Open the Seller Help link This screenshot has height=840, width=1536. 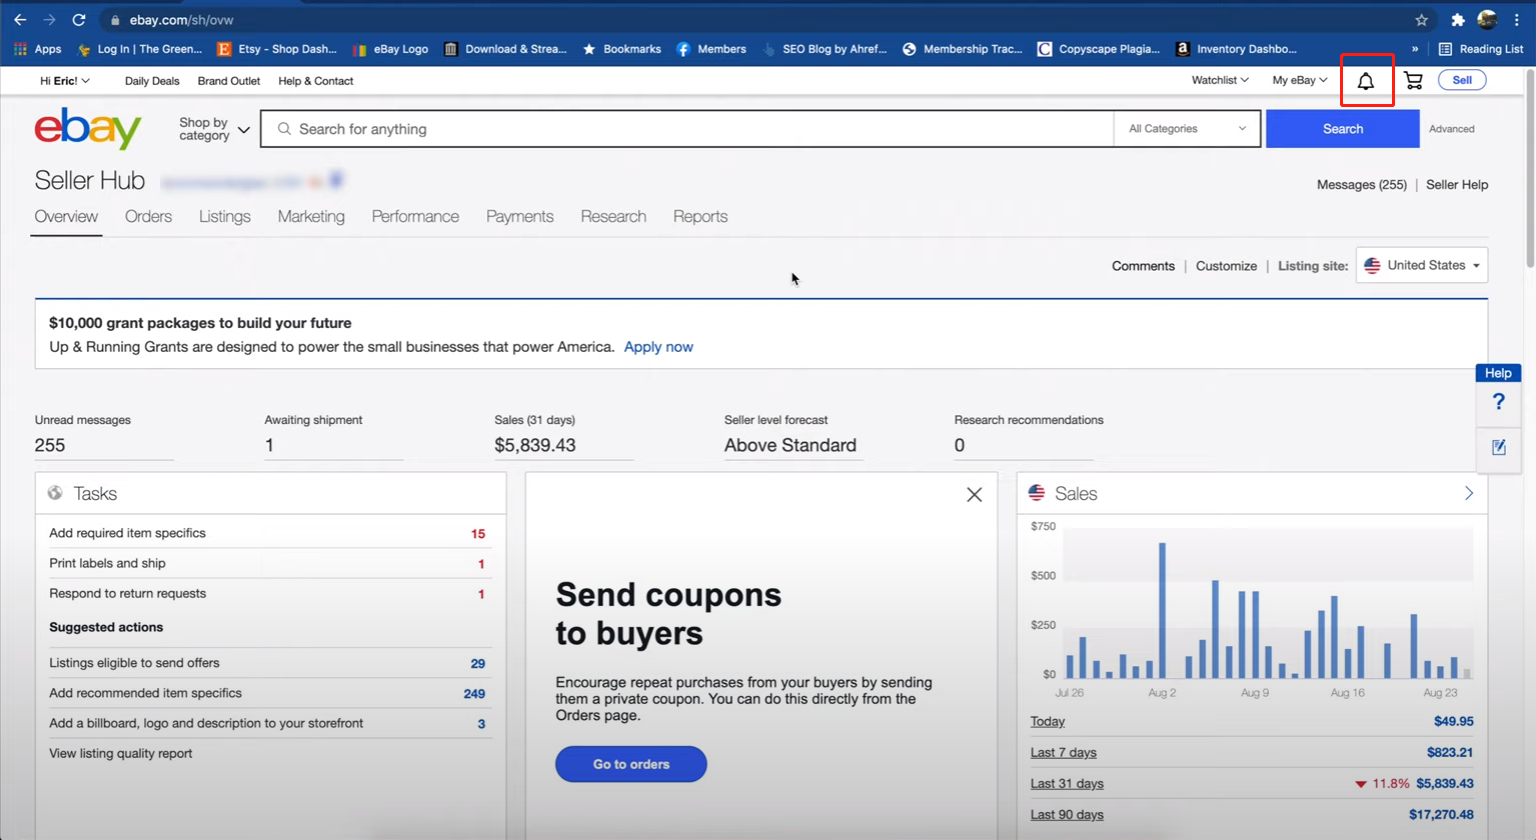tap(1457, 185)
